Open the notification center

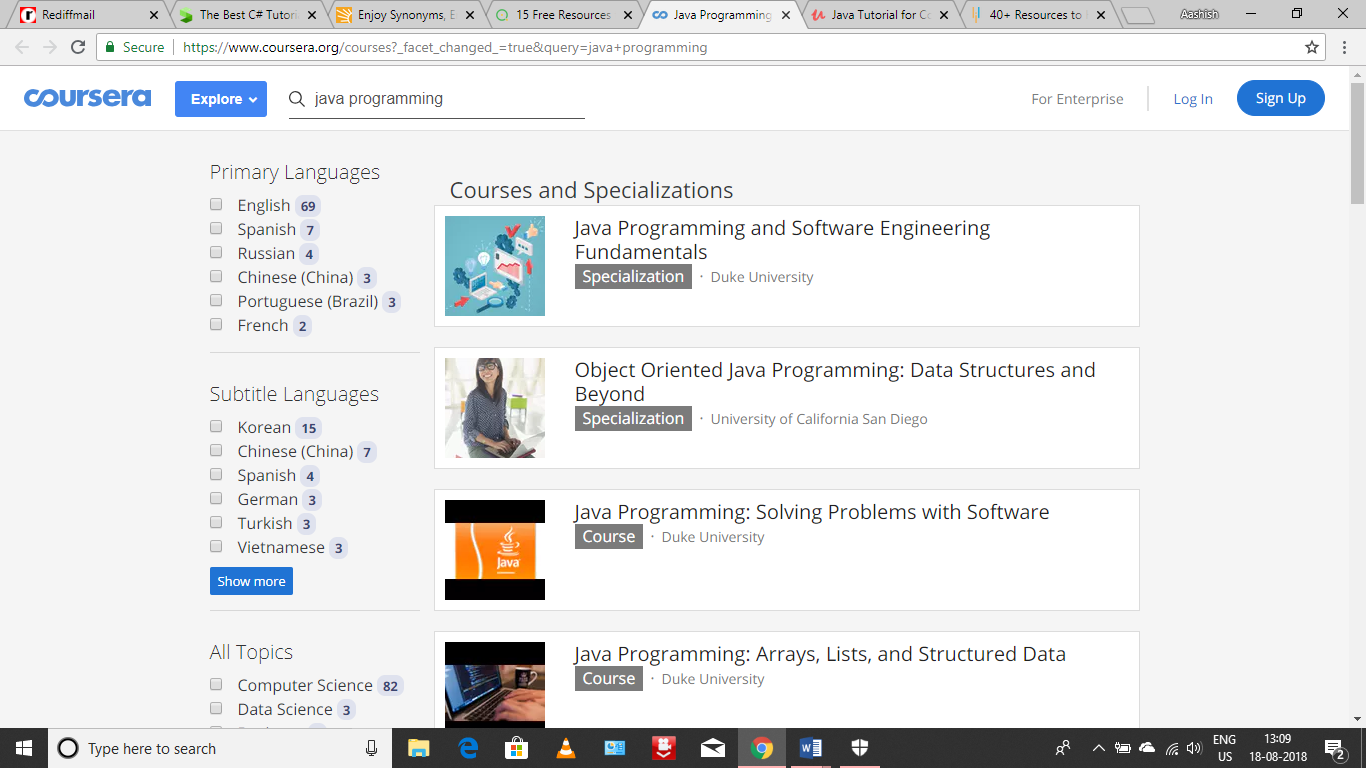point(1334,748)
